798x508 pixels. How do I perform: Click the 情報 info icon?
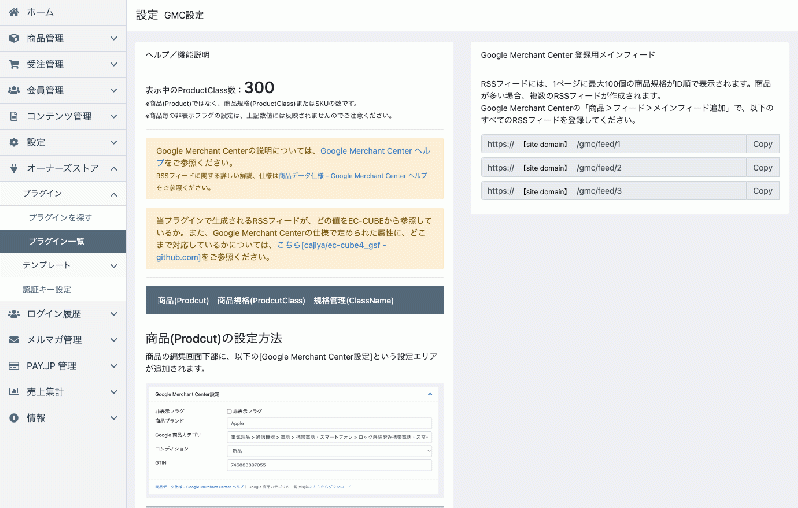14,418
